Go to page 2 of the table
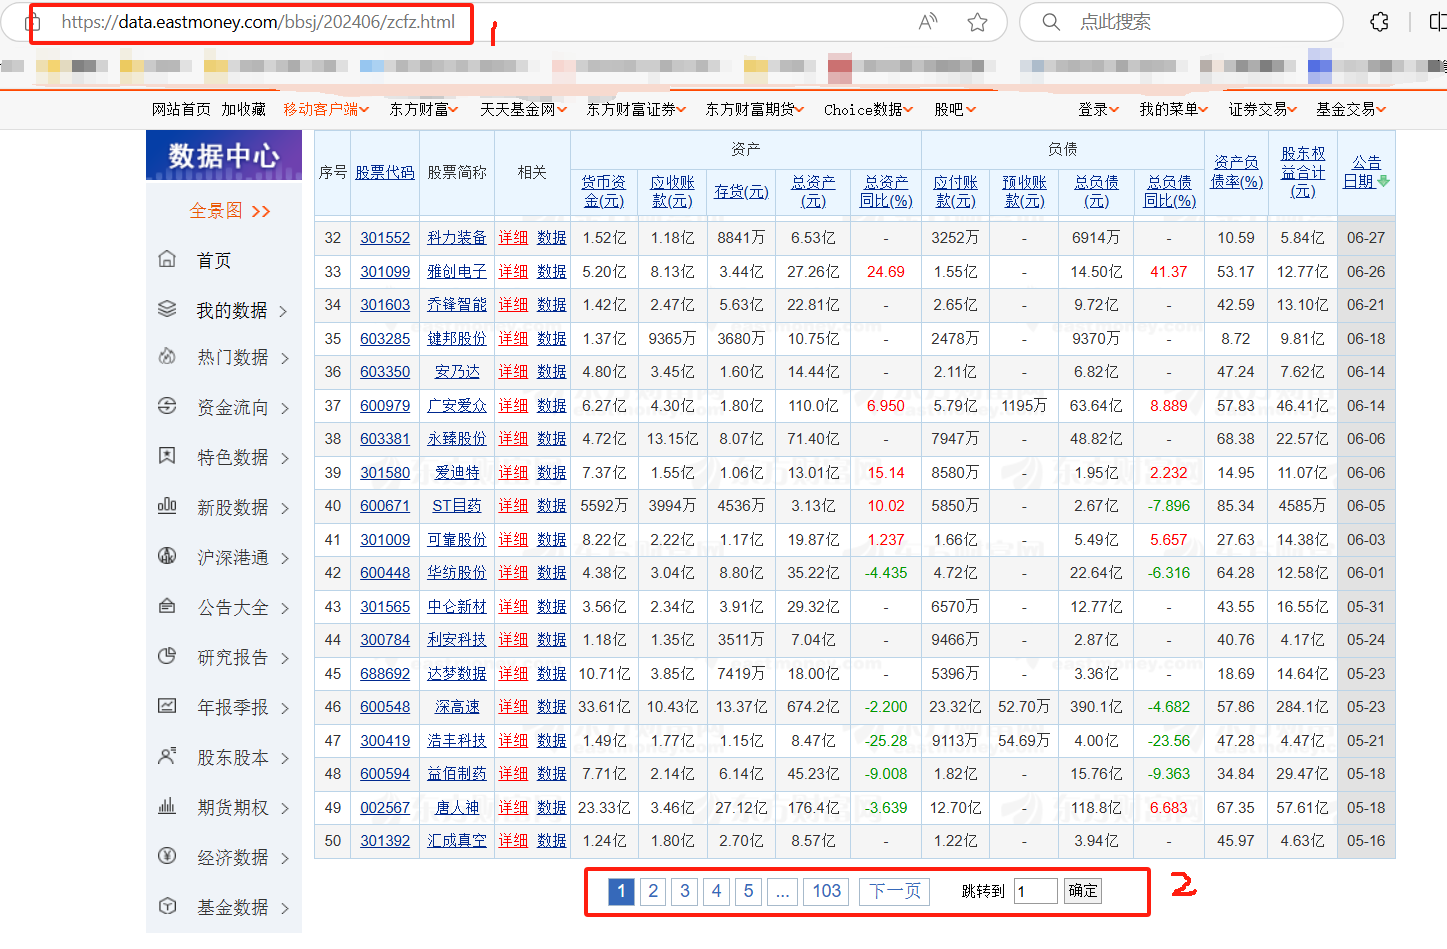This screenshot has height=949, width=1447. click(x=653, y=891)
